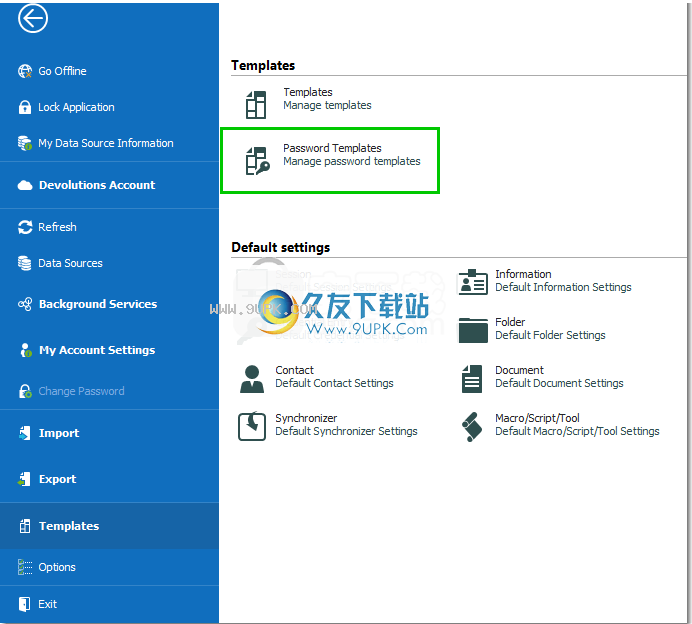Click the Exit door icon
Viewport: 692px width, 624px height.
click(25, 604)
